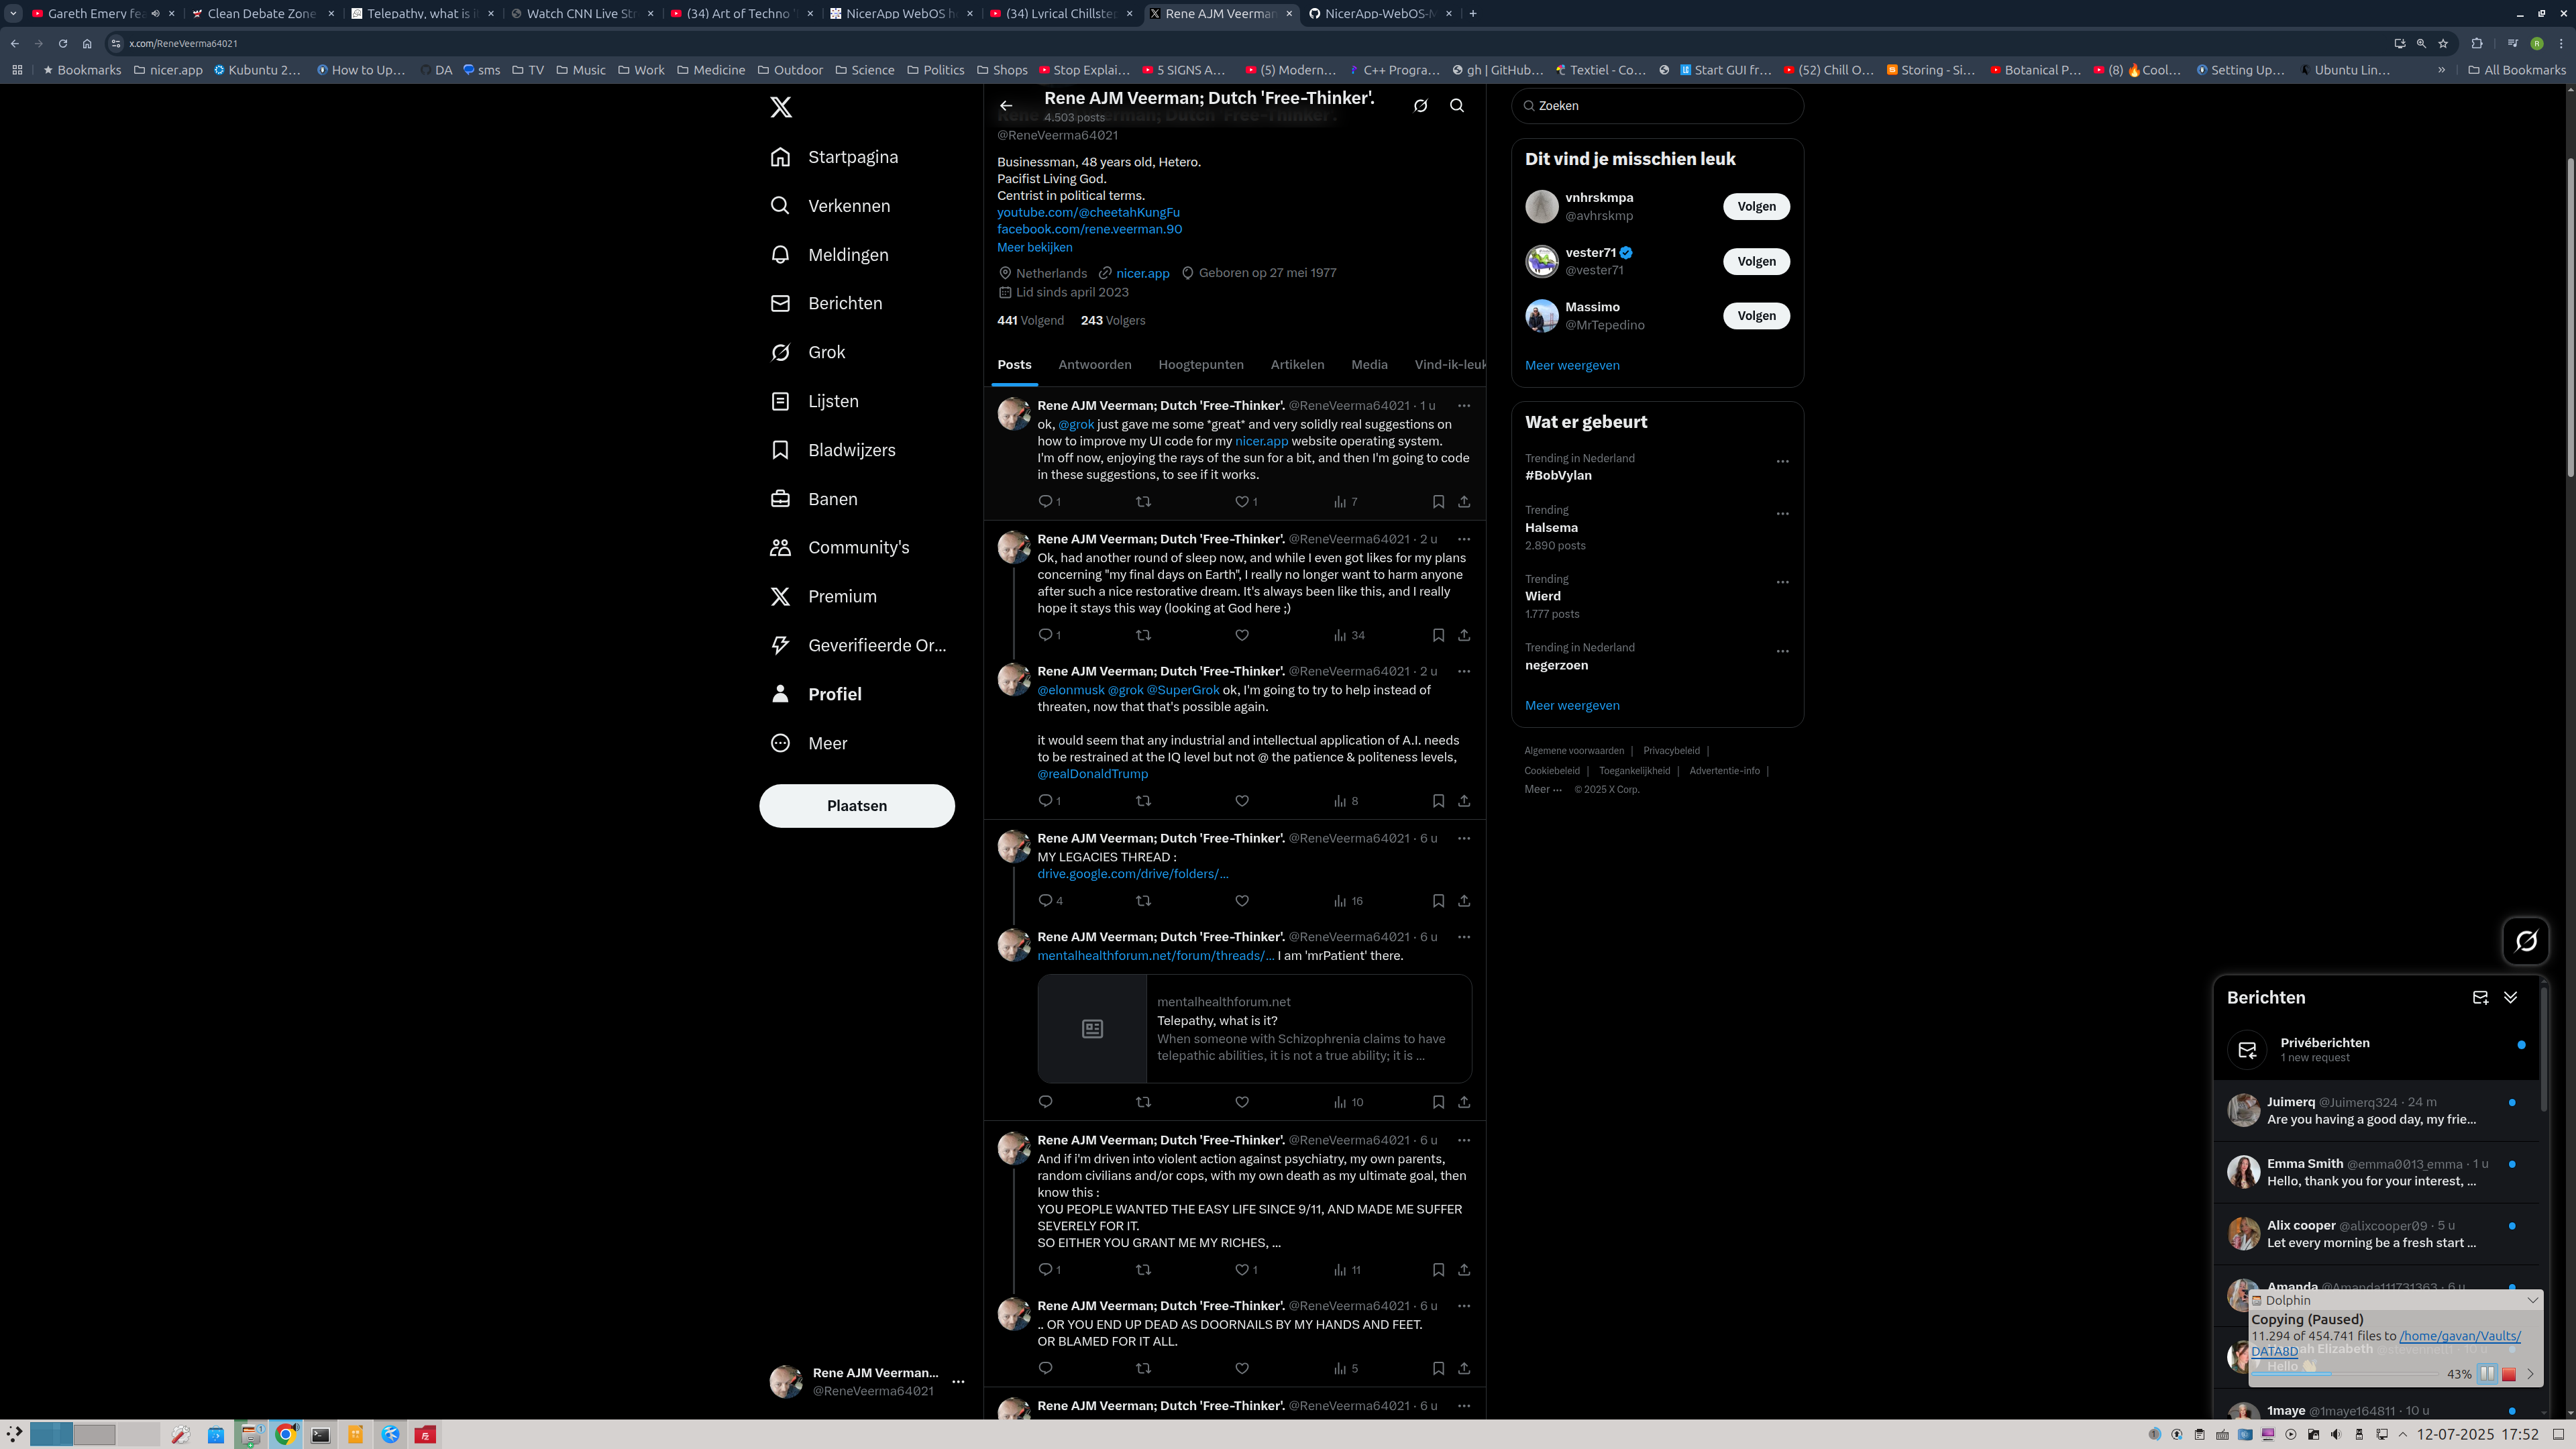Collapse the Dolphin notification chevron
Screen dimensions: 2576x1449
click(2532, 1300)
